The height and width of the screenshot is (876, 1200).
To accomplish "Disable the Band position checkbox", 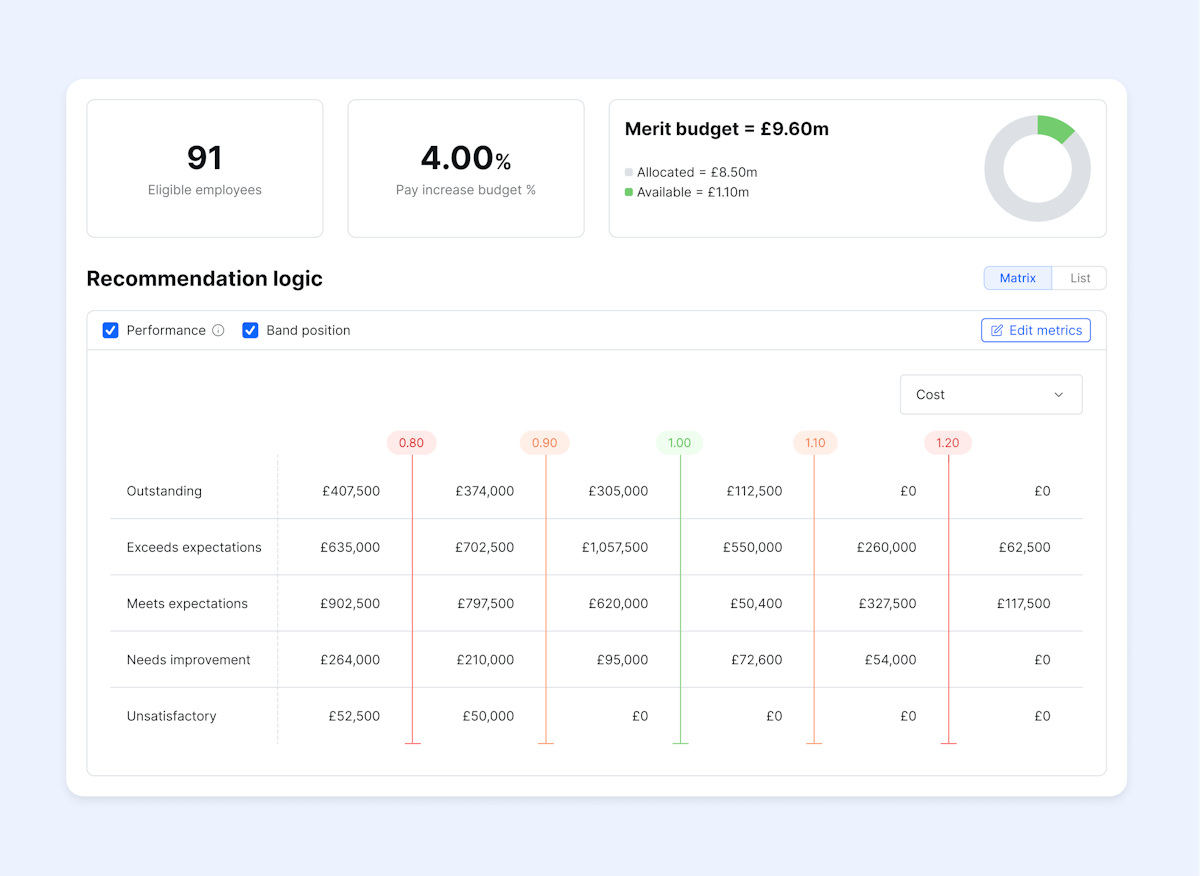I will click(250, 330).
